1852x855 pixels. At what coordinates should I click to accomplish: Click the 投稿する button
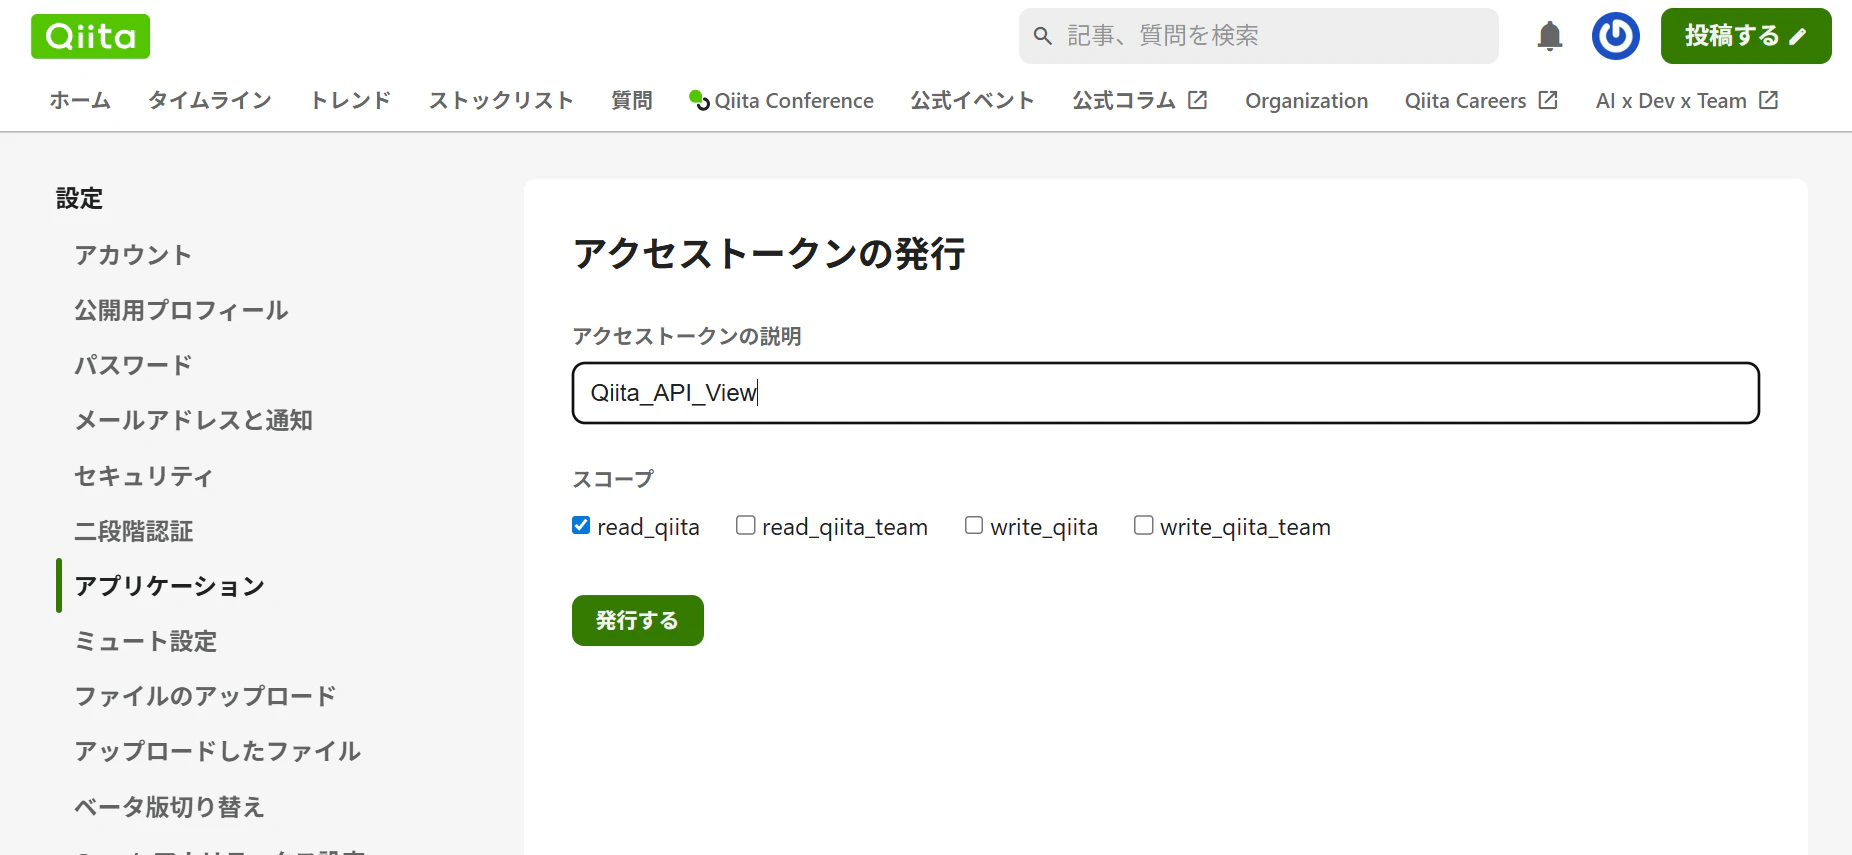(1746, 36)
